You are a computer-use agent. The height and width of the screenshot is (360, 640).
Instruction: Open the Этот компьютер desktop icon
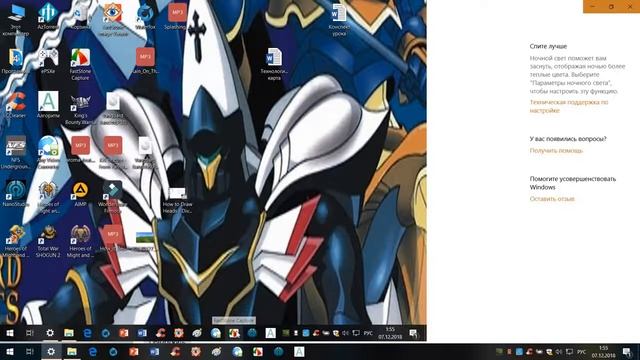[x=16, y=18]
